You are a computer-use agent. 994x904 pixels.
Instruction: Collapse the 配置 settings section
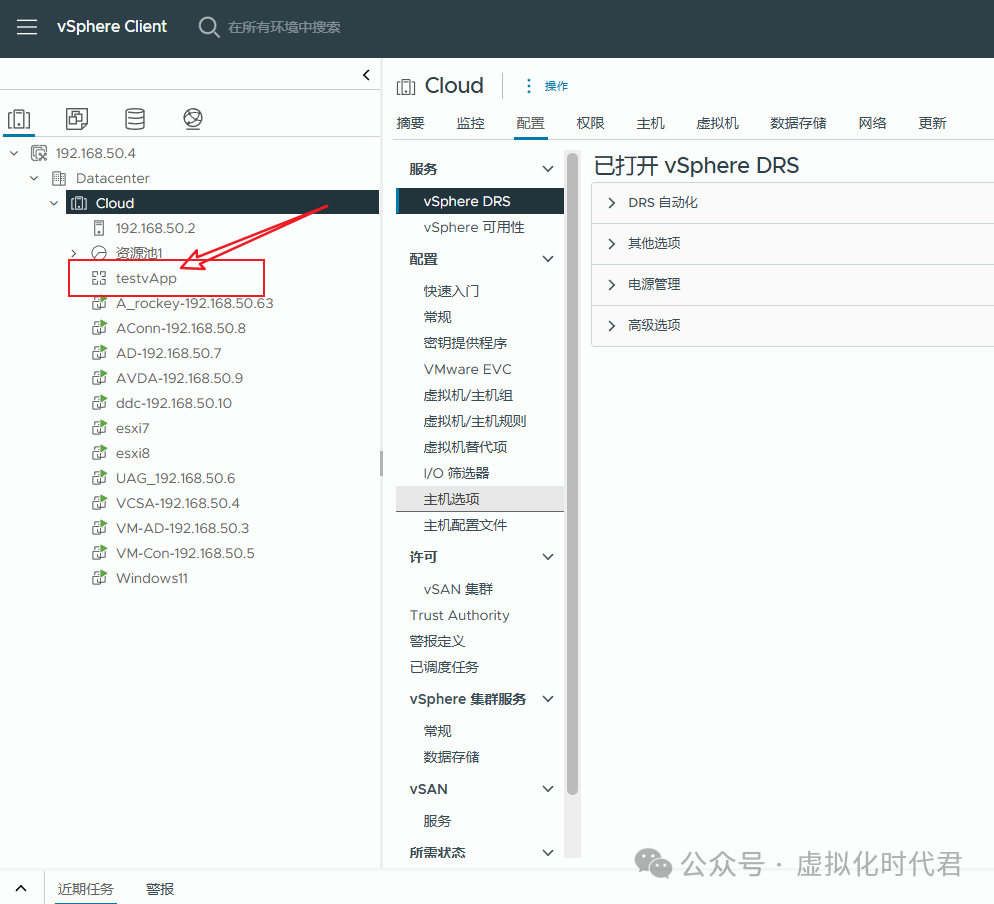548,259
